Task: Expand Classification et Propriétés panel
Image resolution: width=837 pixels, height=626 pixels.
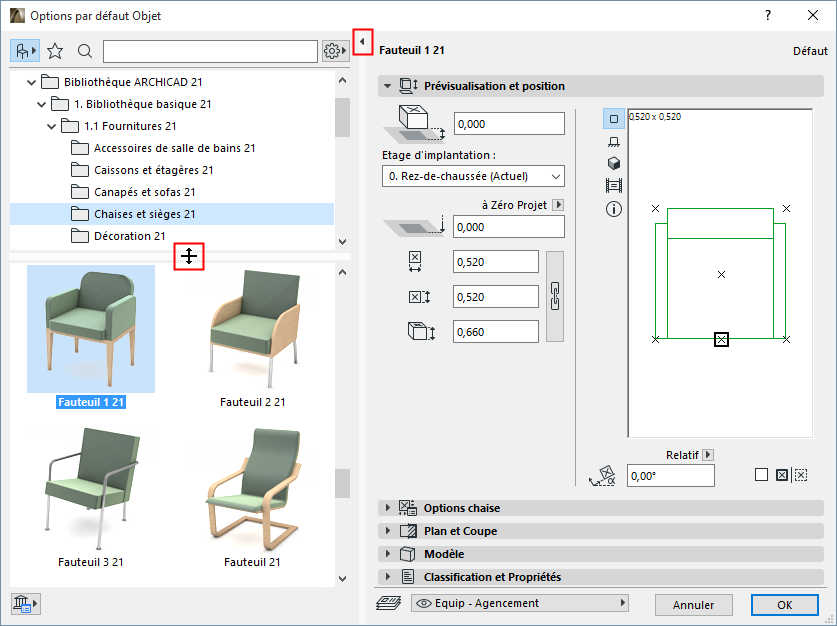Action: click(388, 576)
